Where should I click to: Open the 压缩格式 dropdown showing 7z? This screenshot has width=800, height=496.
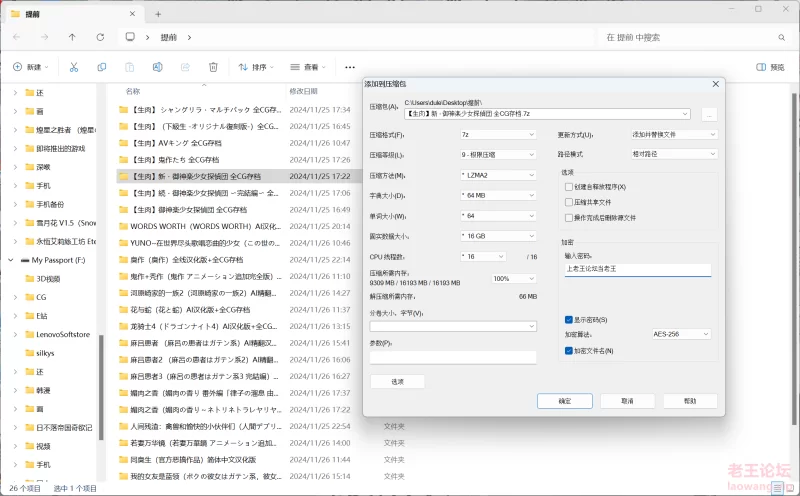click(497, 134)
